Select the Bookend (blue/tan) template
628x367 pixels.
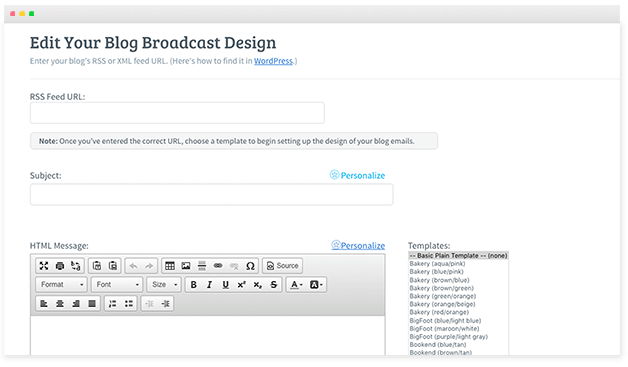coord(458,345)
